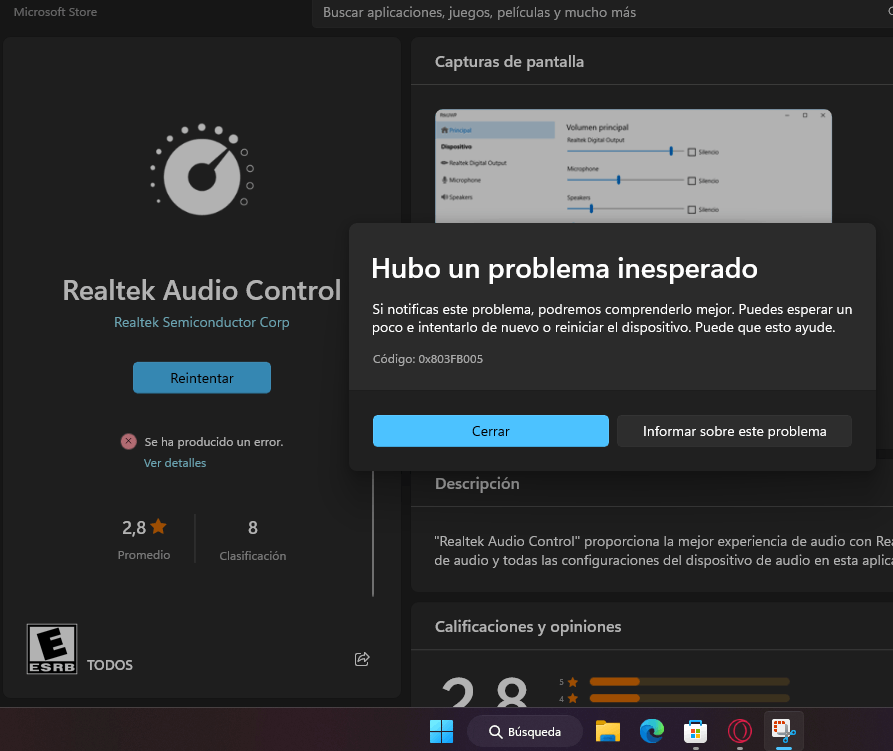This screenshot has width=893, height=751.
Task: Click the red error icon beside the message
Action: tap(127, 441)
